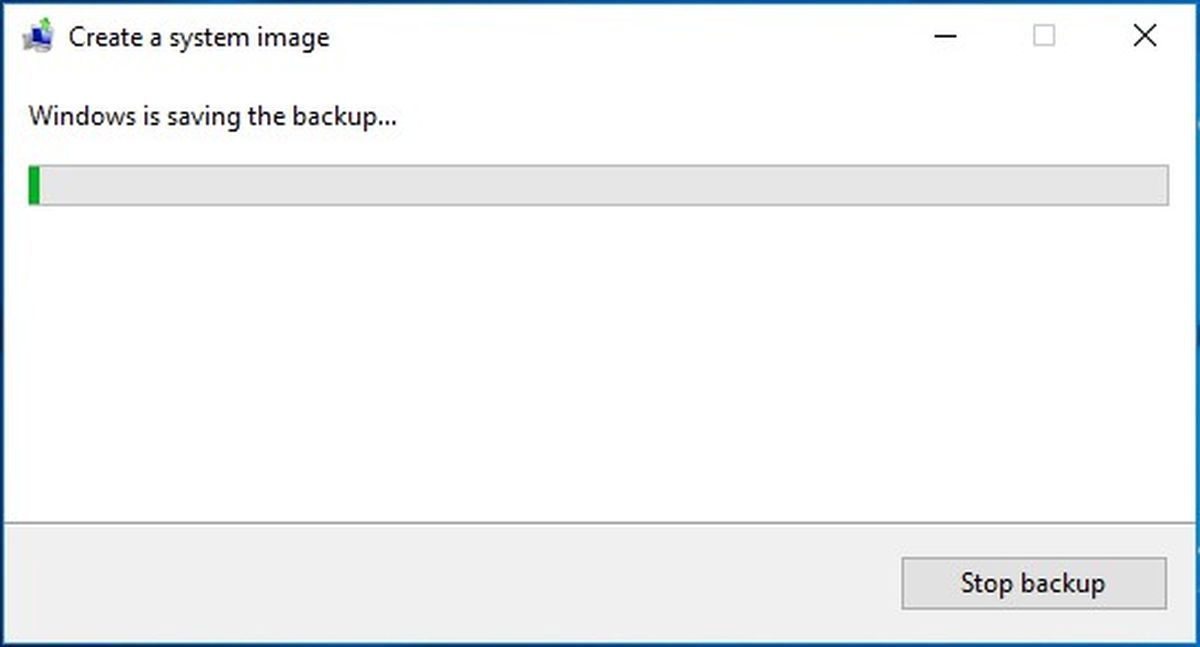This screenshot has width=1200, height=647.
Task: Click the word 'backup...' in status text
Action: click(345, 116)
